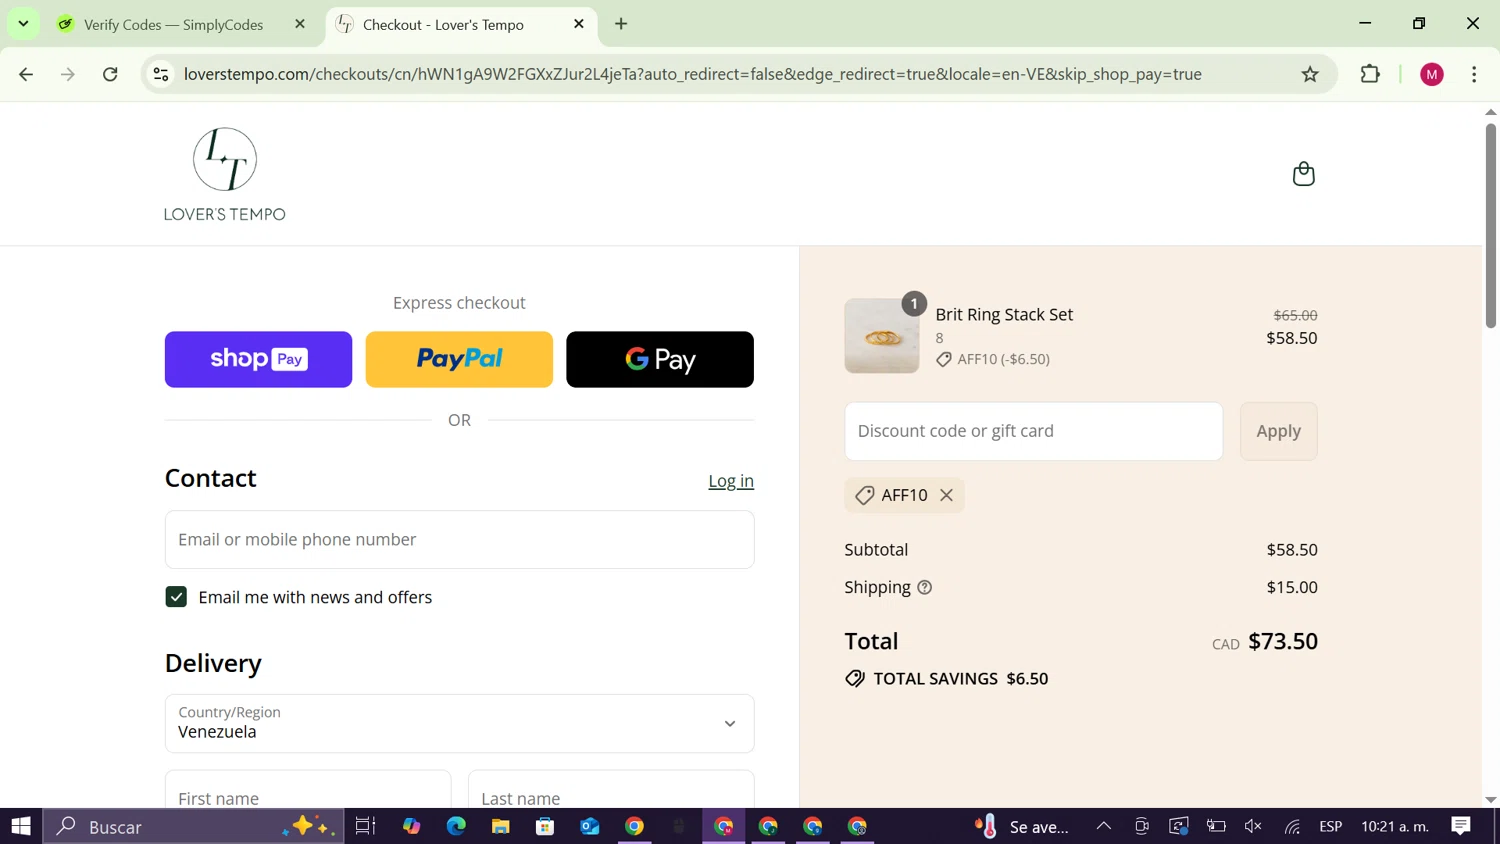Viewport: 1500px width, 844px height.
Task: Show hidden system tray icons
Action: tap(1103, 826)
